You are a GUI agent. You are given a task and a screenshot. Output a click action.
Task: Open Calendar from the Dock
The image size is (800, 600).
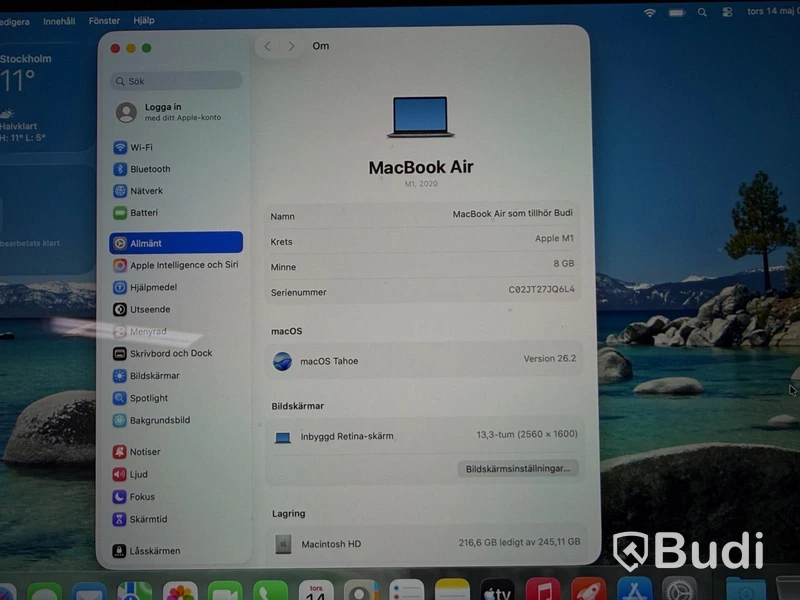pyautogui.click(x=316, y=591)
